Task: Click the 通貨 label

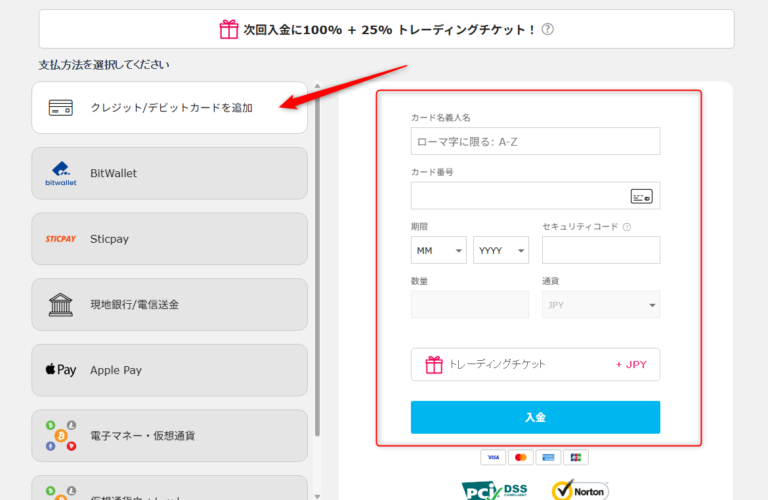Action: [x=551, y=281]
